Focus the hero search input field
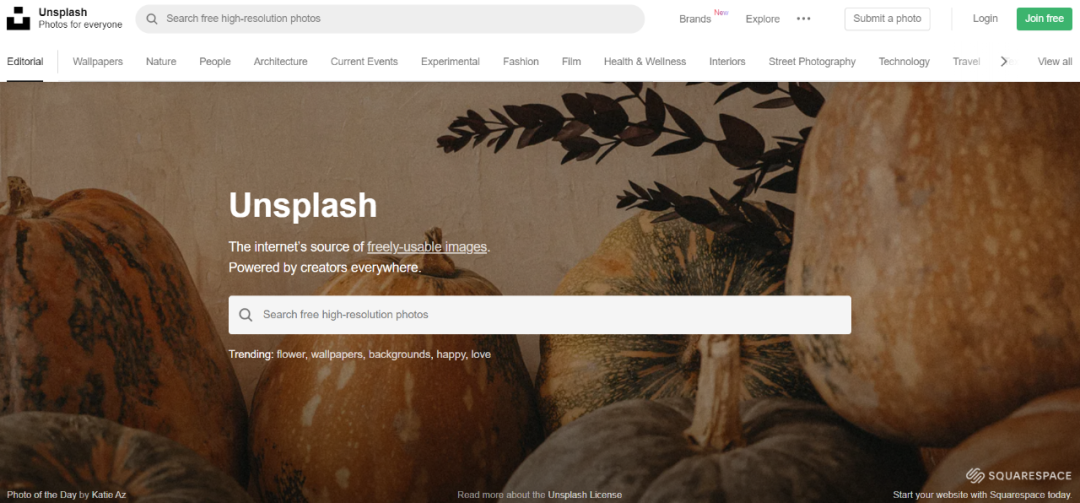 point(540,315)
